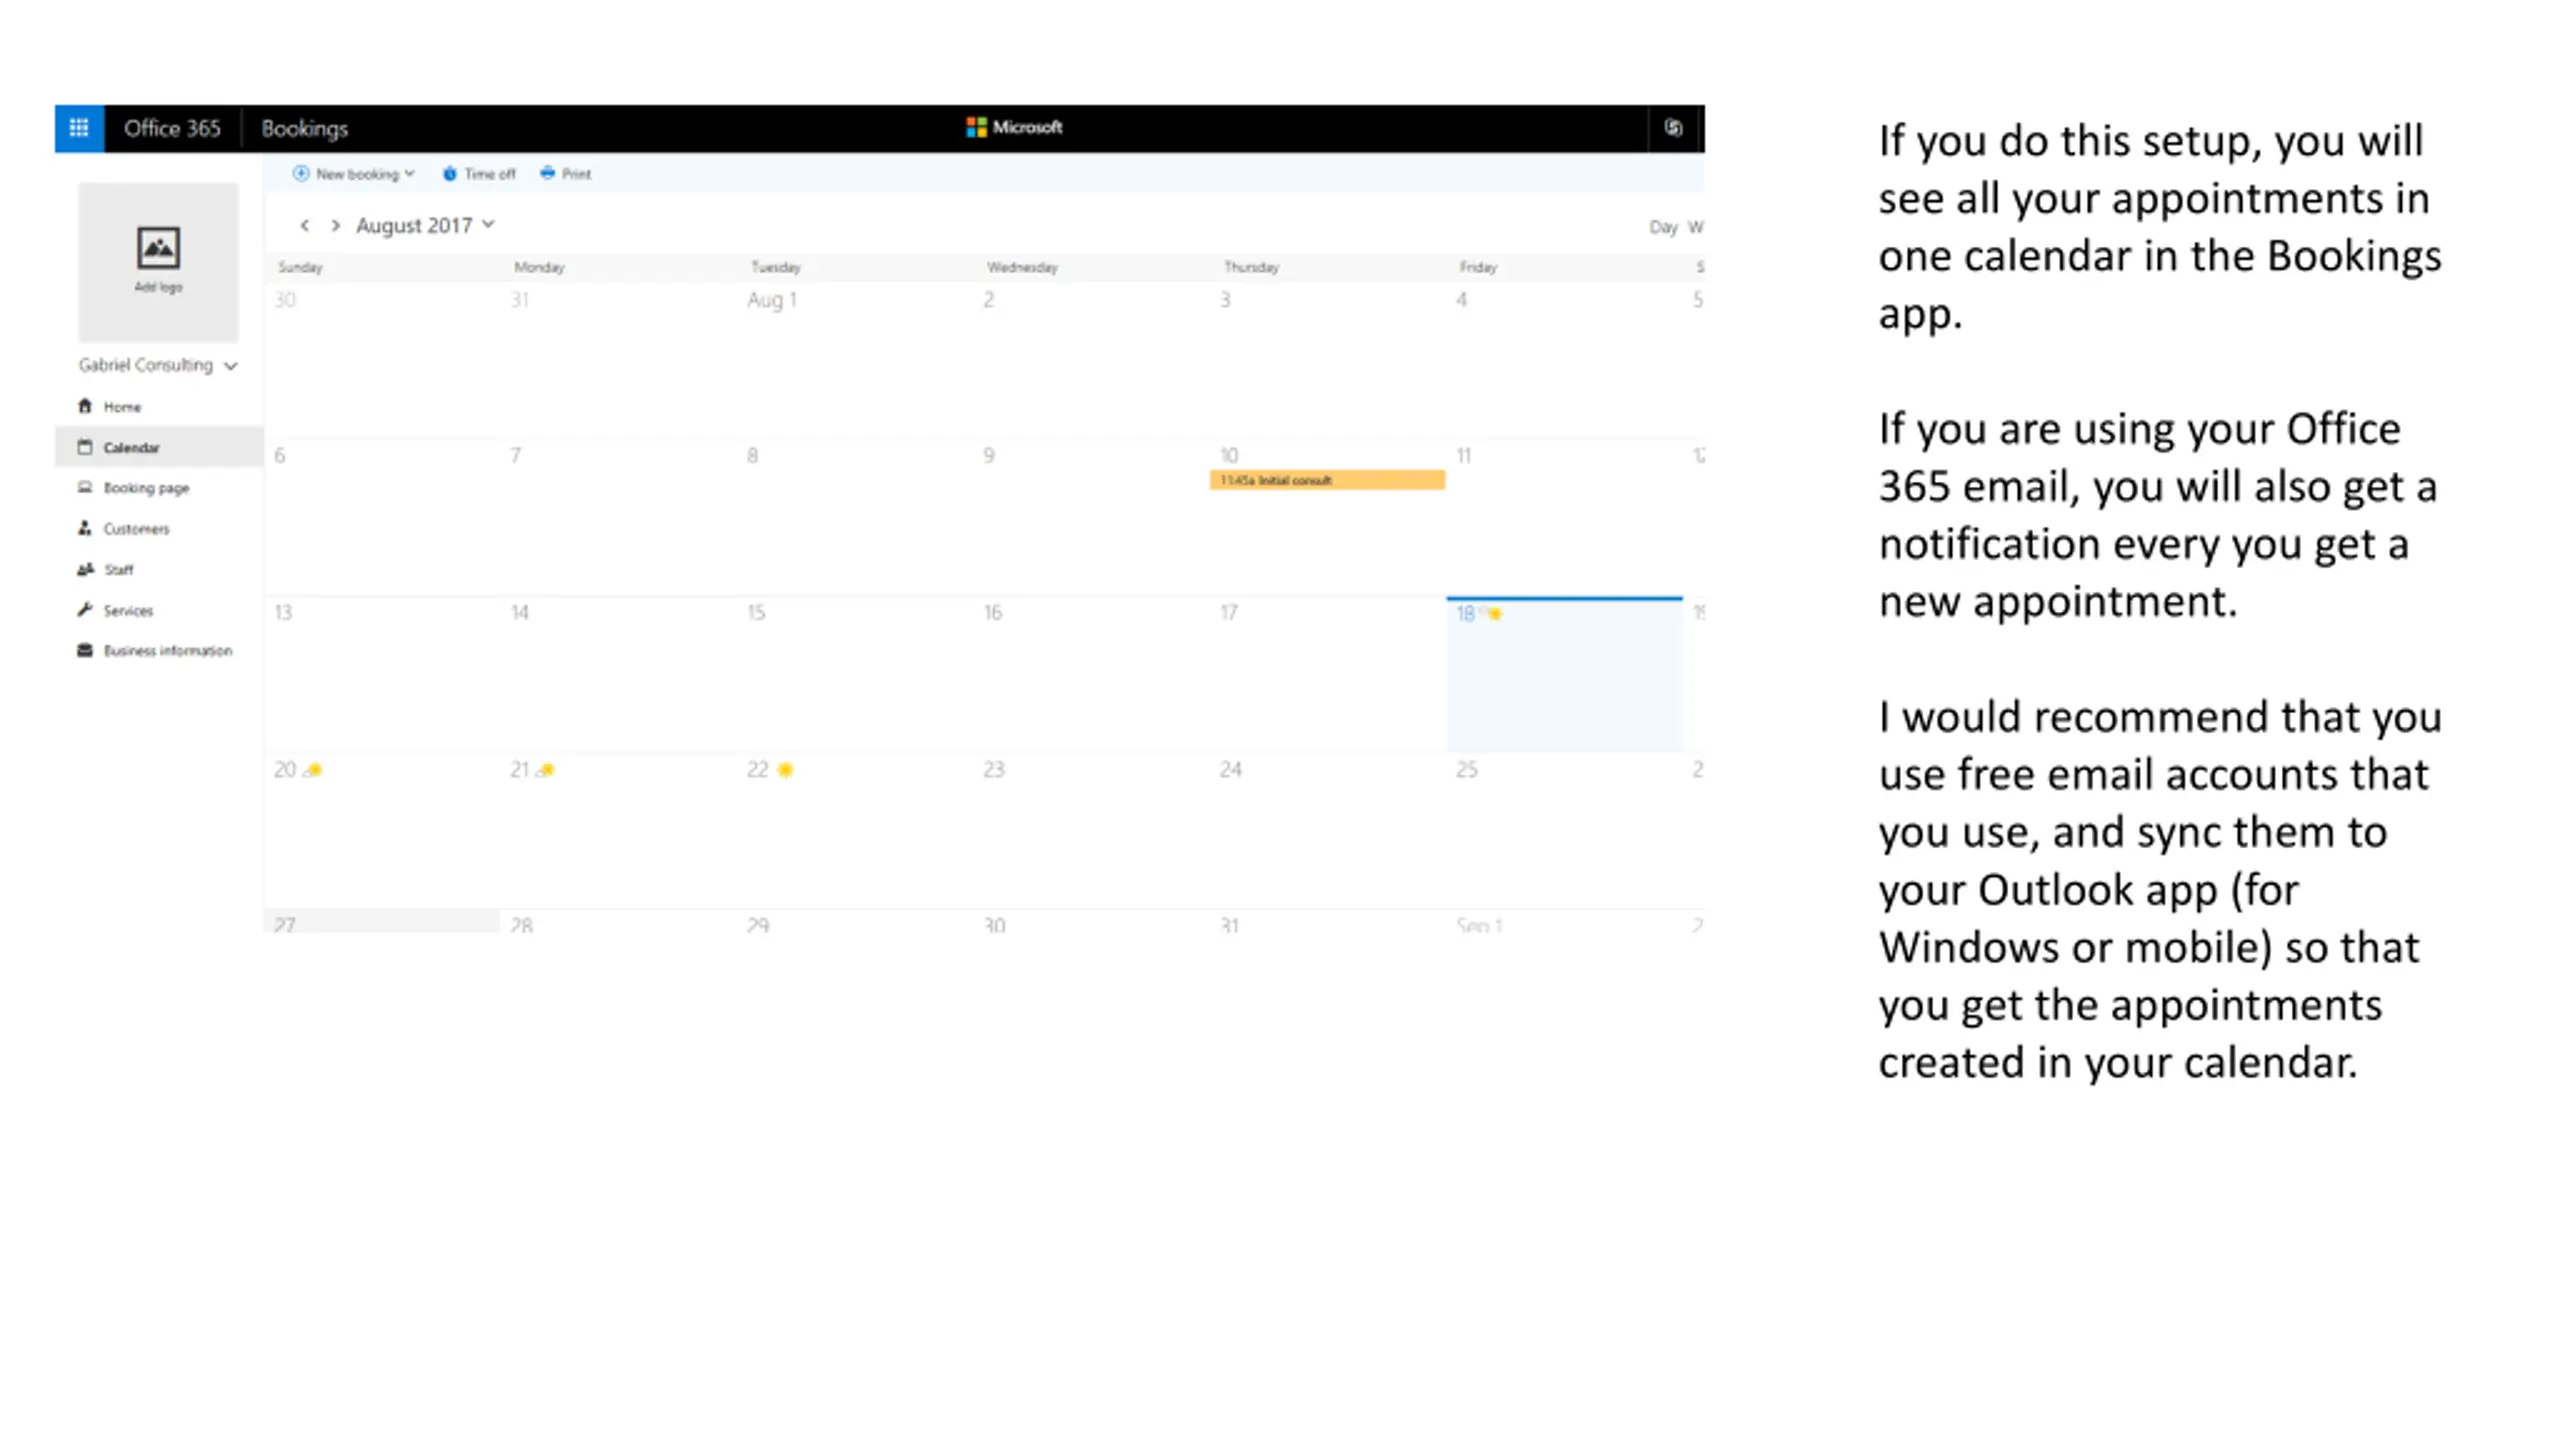2560x1440 pixels.
Task: Click the Skype icon in header
Action: 1673,128
